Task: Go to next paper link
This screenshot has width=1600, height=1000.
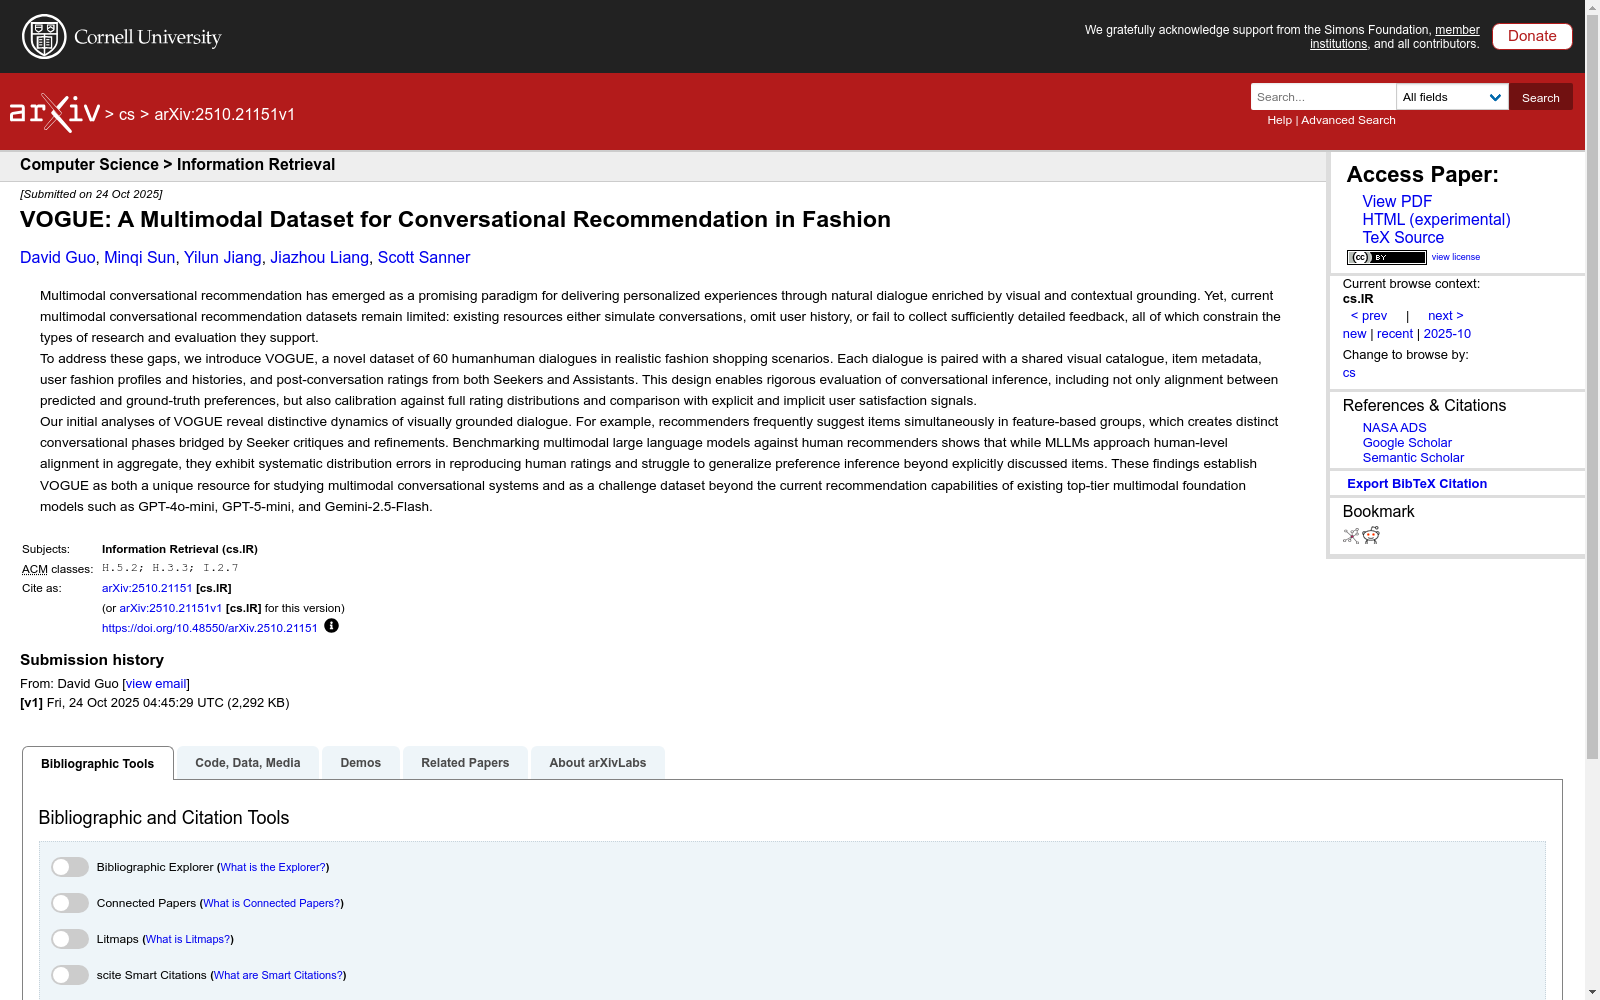Action: coord(1445,315)
